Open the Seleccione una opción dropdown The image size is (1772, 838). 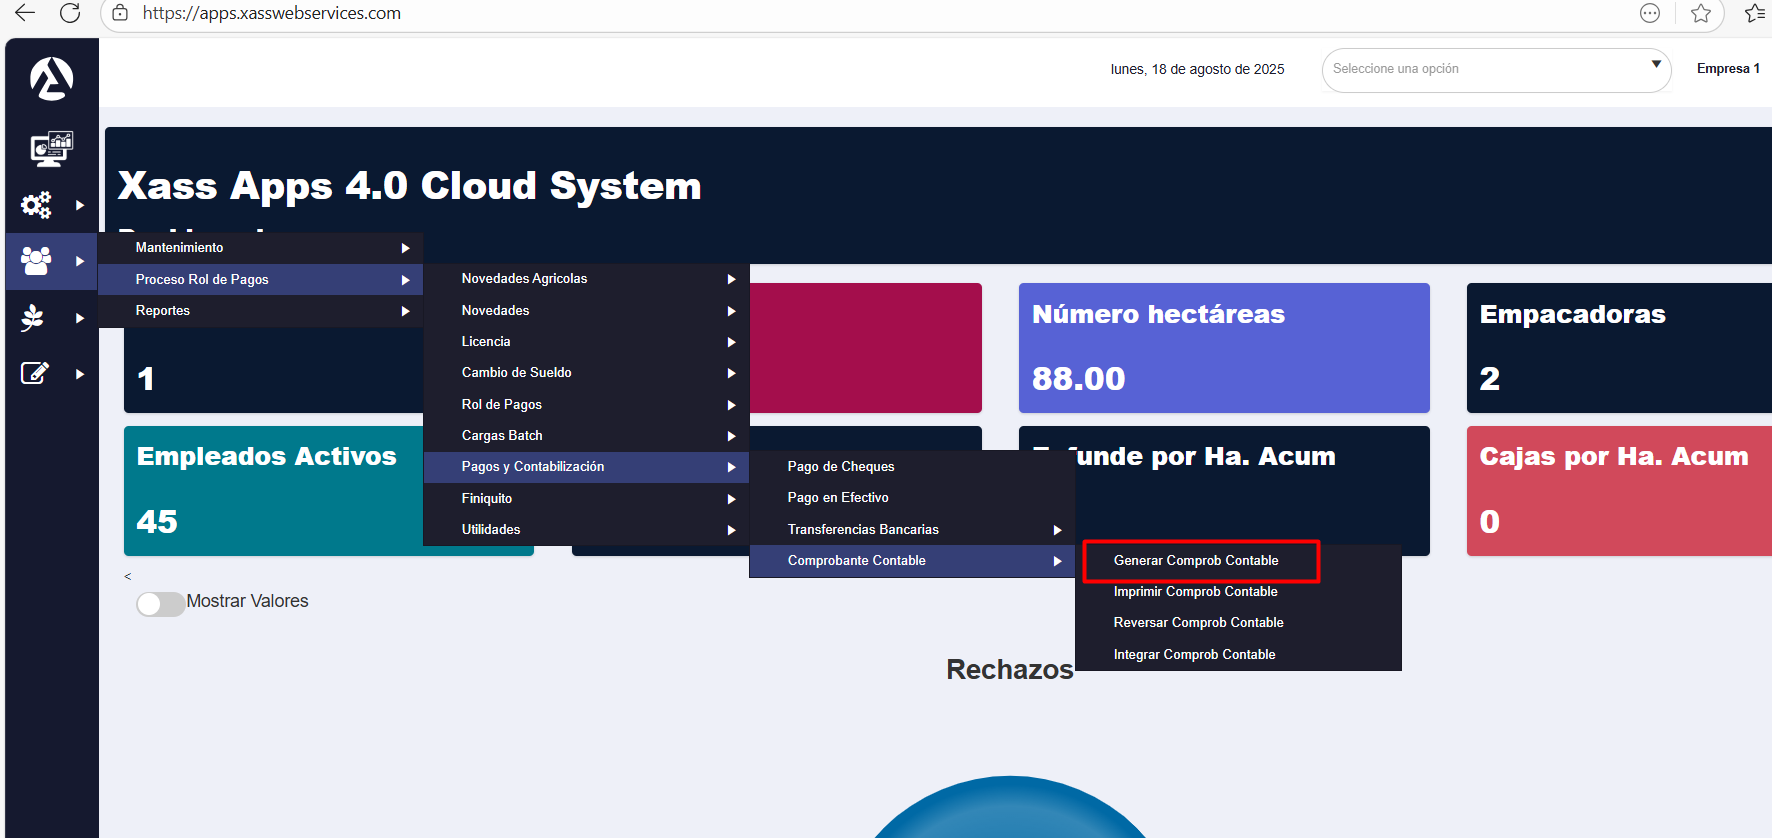pos(1496,70)
